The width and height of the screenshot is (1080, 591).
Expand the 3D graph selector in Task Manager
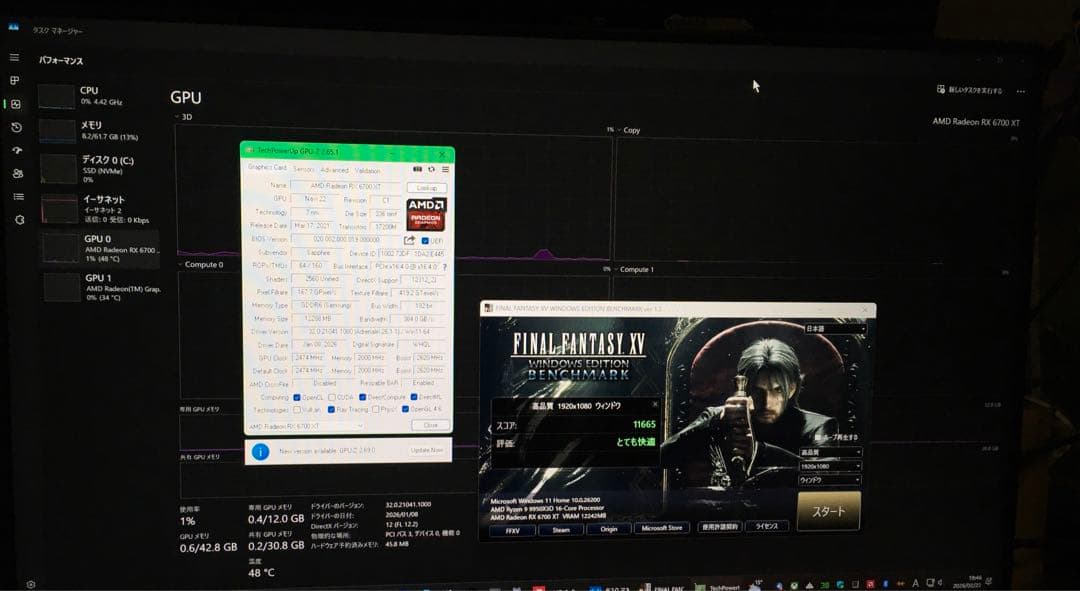tap(183, 117)
